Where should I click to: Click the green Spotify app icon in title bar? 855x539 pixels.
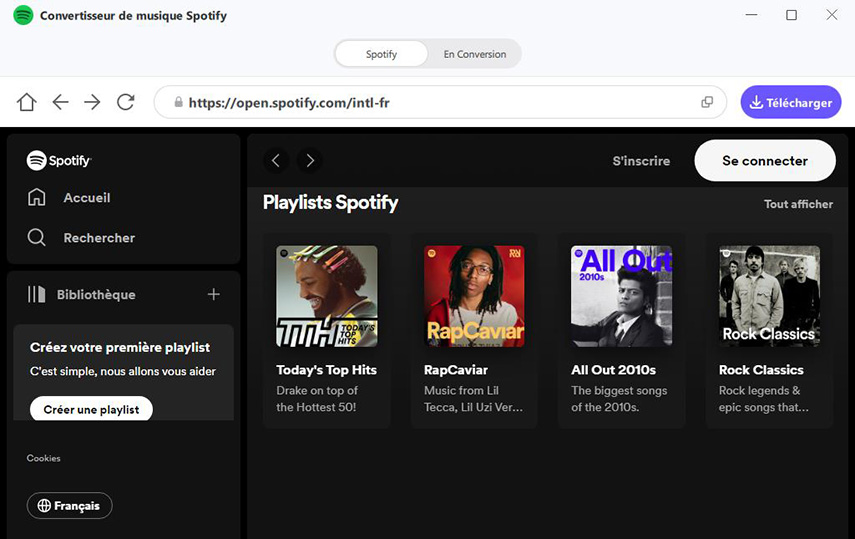tap(23, 15)
